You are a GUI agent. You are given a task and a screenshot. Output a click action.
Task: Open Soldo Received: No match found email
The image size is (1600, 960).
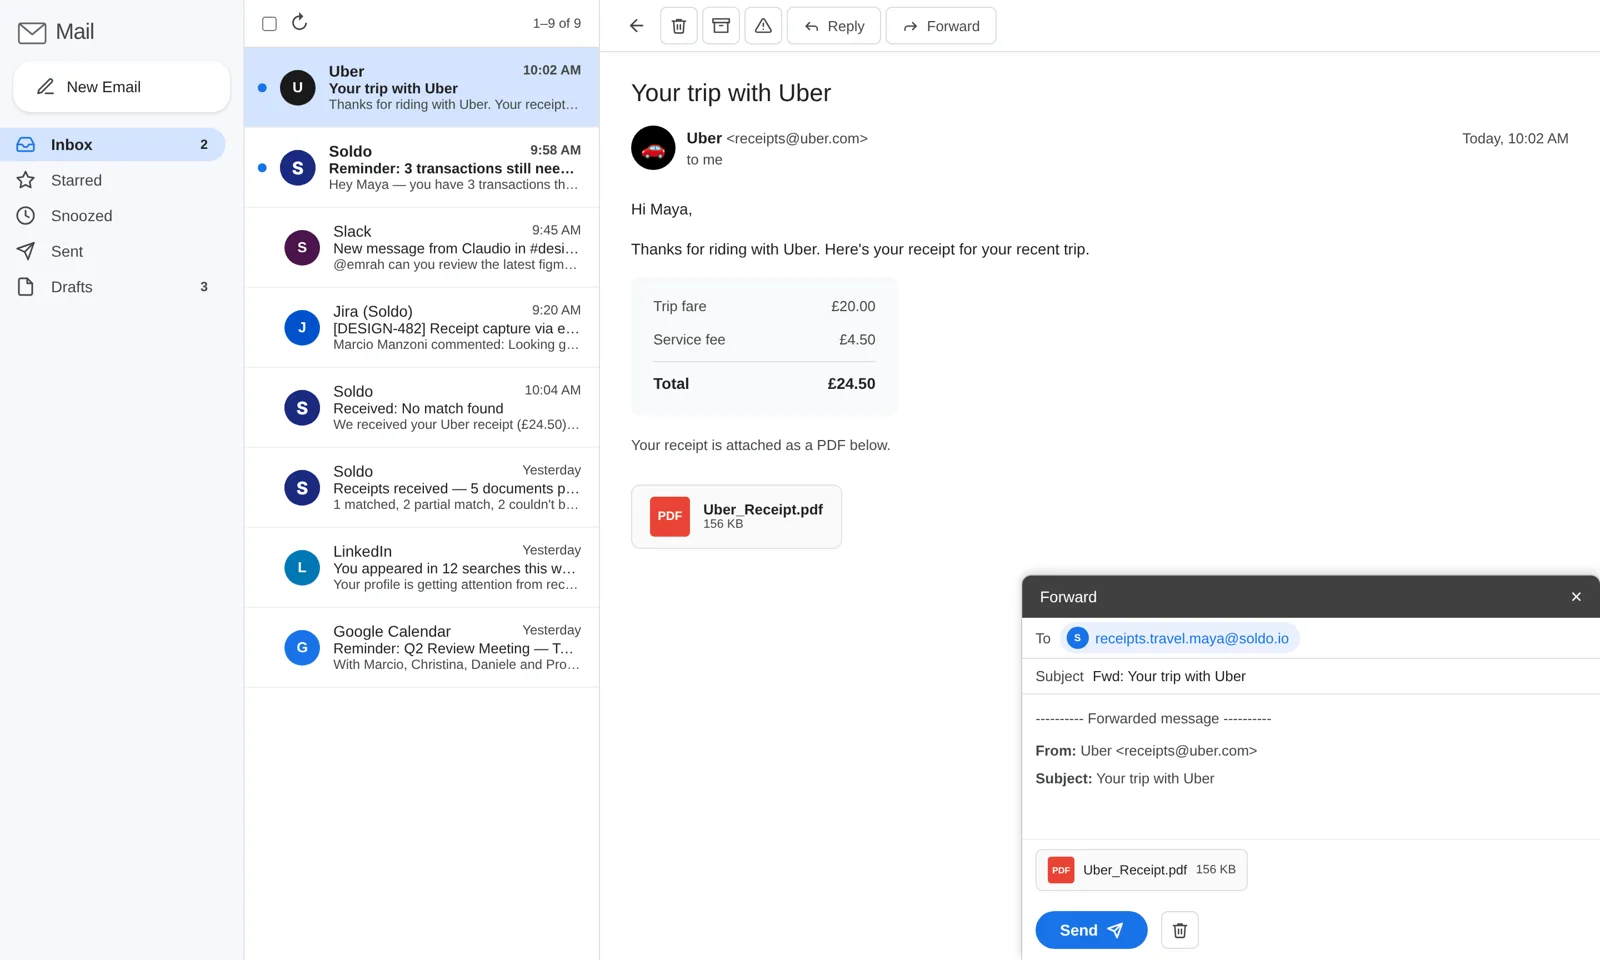point(422,408)
